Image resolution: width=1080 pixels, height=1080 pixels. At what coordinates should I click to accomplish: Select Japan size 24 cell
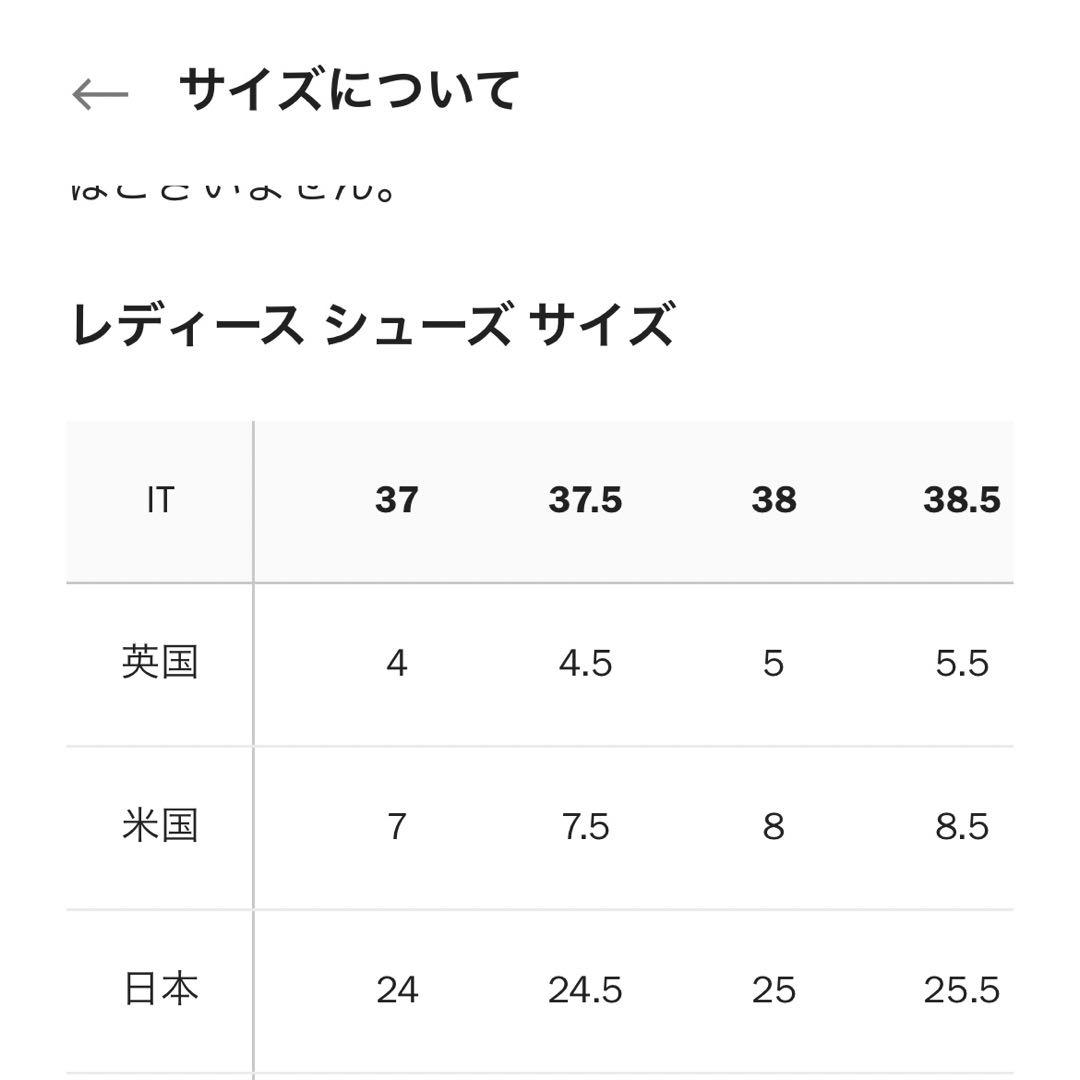tap(398, 990)
